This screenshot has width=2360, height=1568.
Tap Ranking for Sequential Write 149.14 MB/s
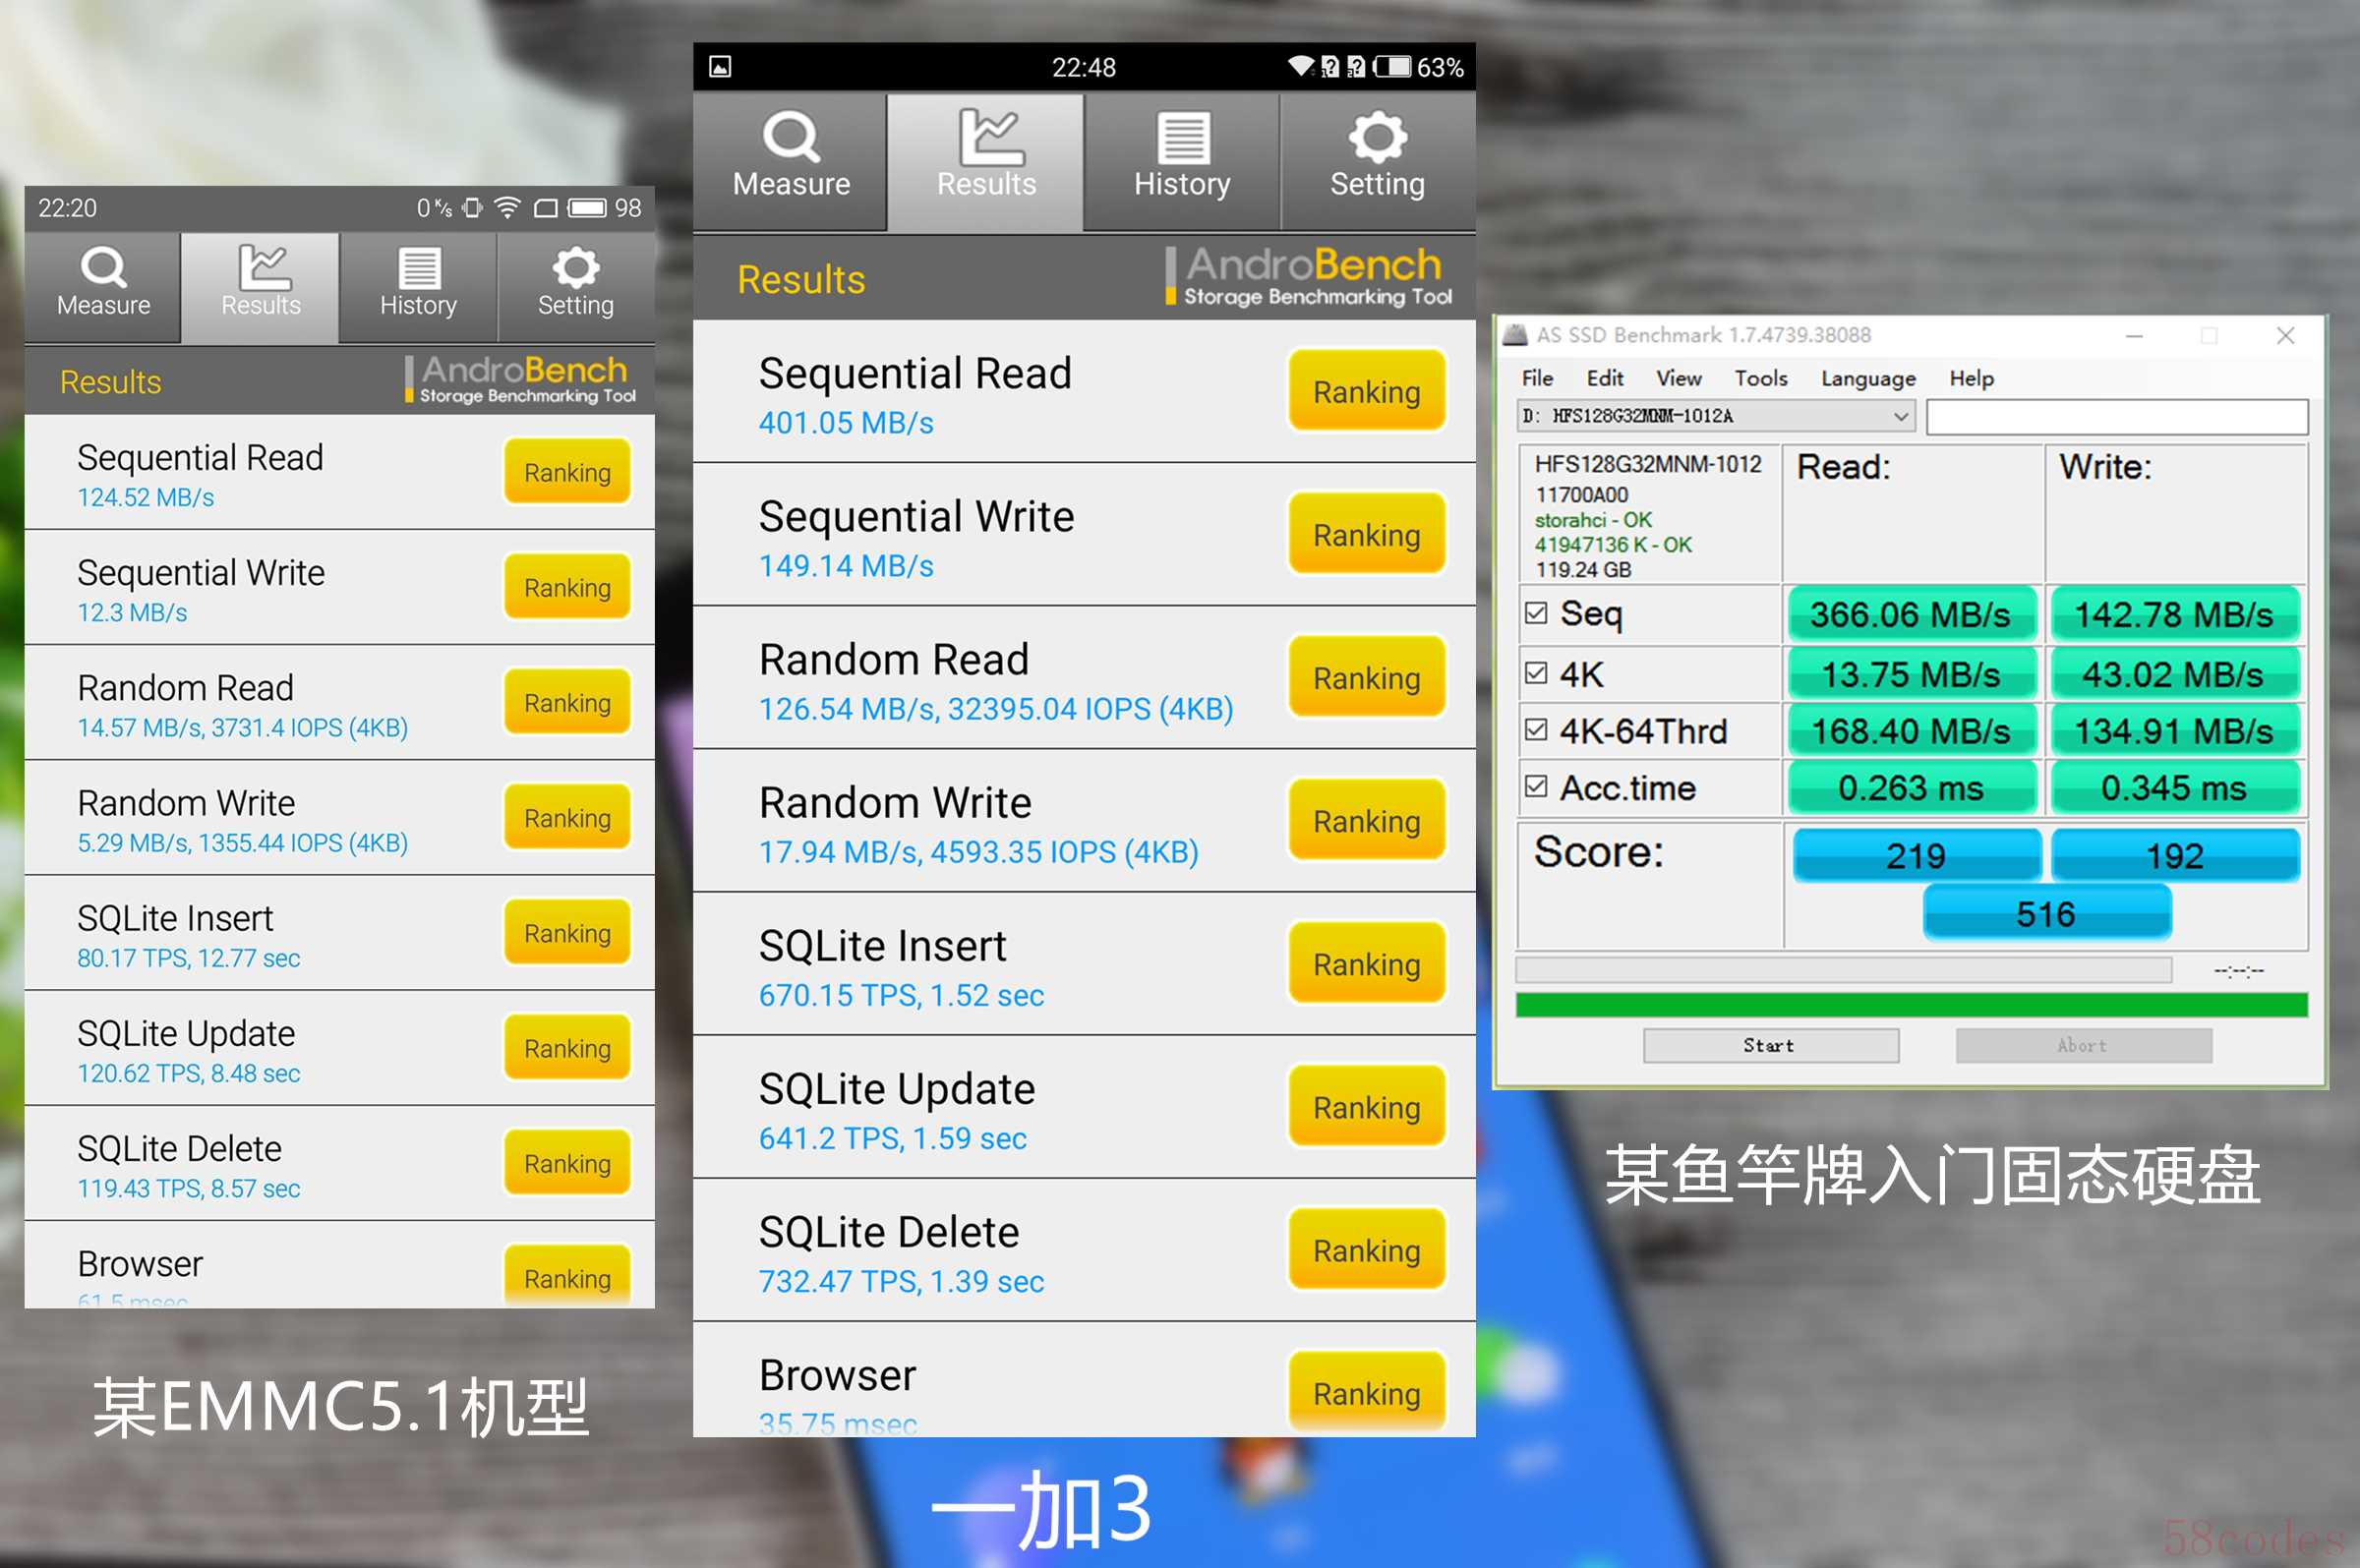tap(1366, 534)
